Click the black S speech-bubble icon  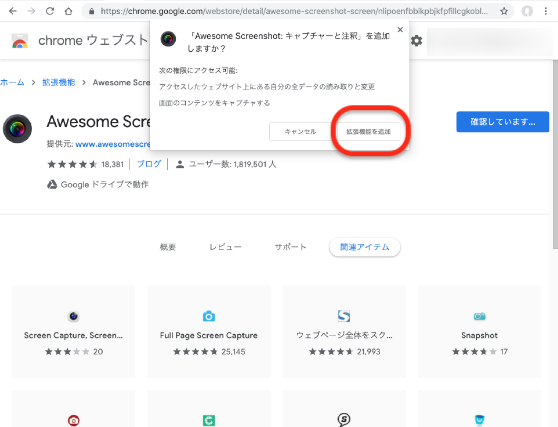(x=344, y=420)
